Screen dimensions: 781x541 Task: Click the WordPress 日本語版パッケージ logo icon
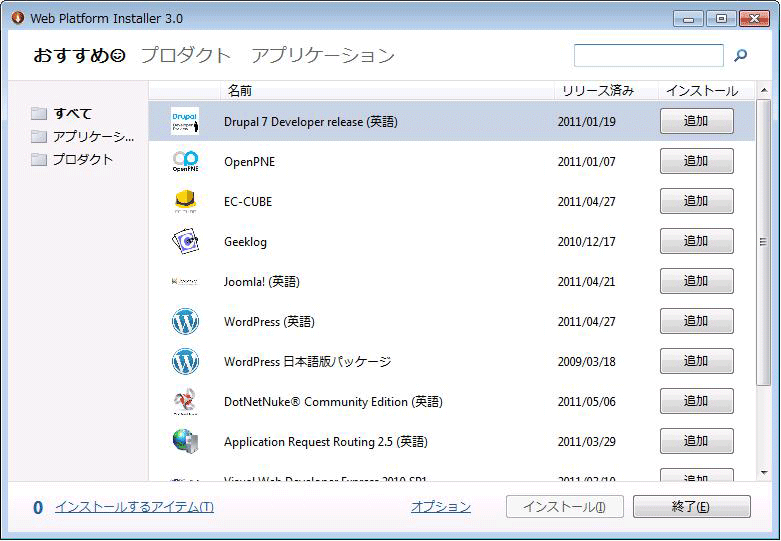click(x=185, y=361)
